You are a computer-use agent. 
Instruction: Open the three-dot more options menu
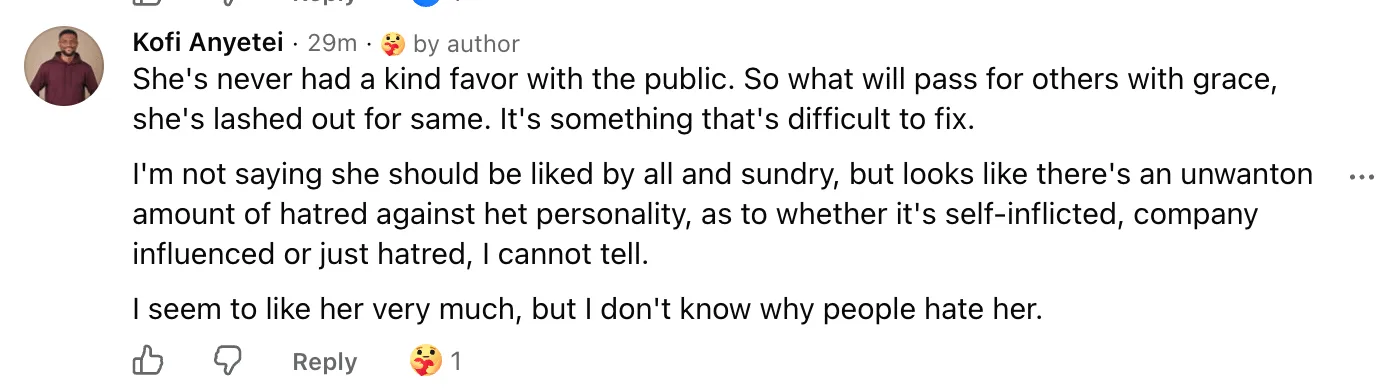click(1362, 177)
